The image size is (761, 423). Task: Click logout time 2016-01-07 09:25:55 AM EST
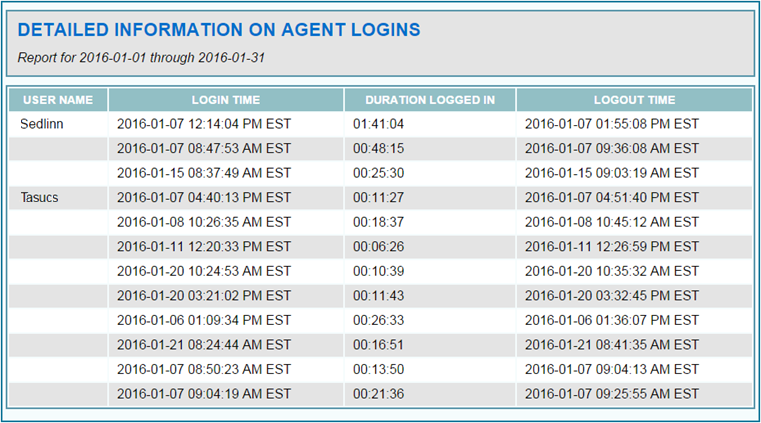tap(611, 394)
